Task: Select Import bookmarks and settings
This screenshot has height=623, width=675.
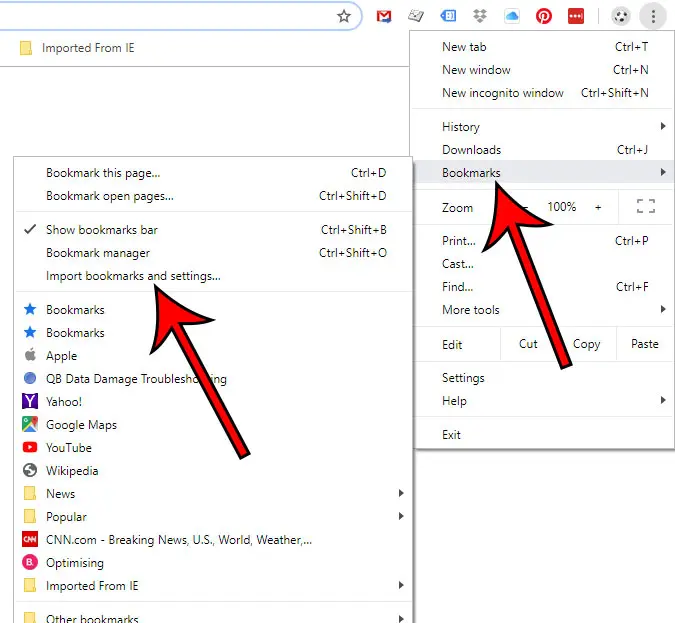Action: click(x=133, y=276)
